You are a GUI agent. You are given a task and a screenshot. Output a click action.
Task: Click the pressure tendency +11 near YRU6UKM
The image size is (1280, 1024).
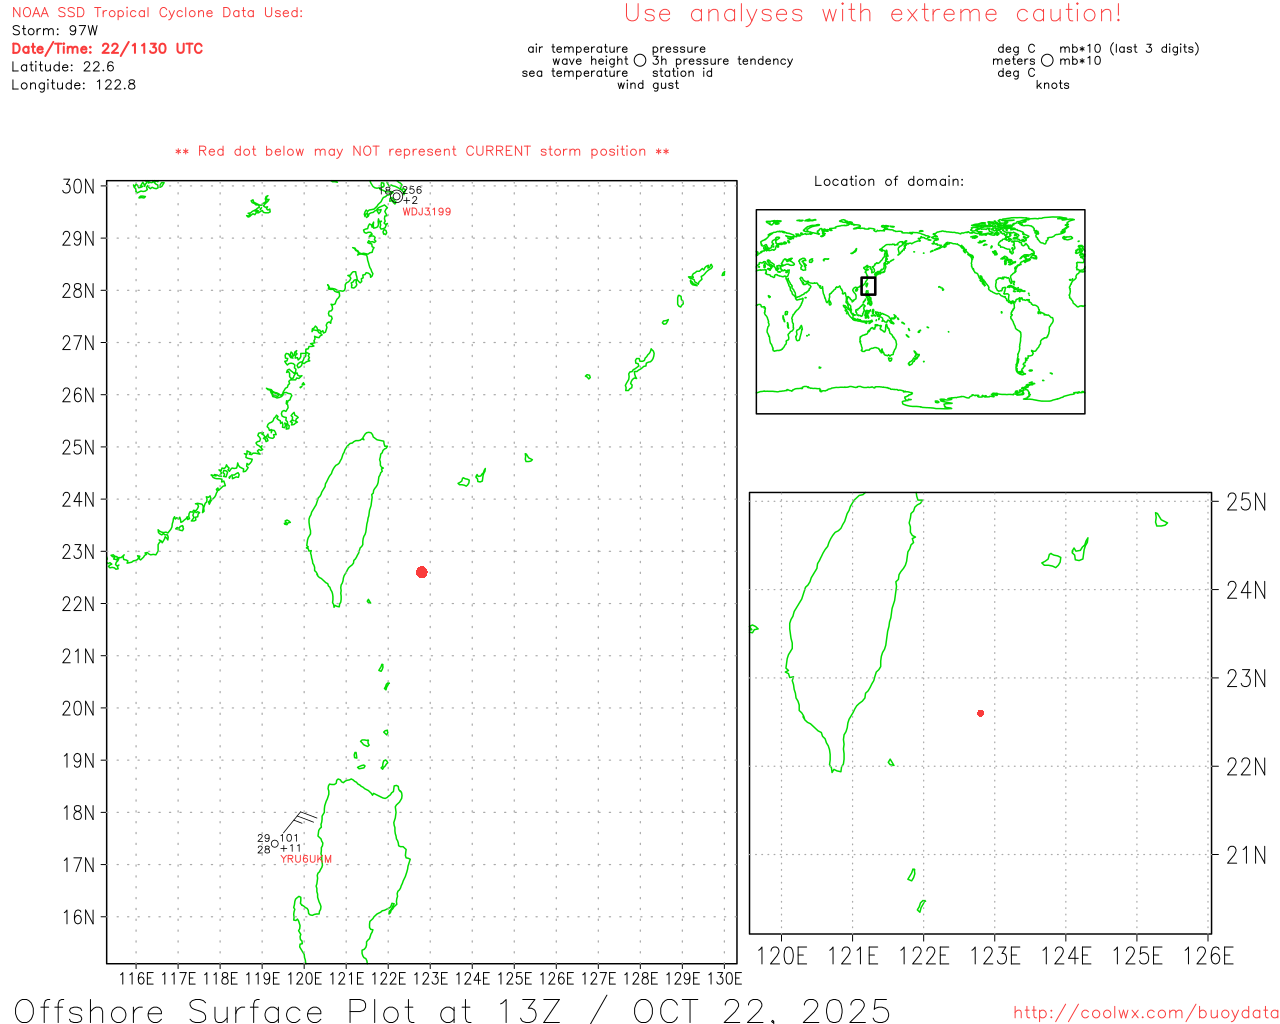291,849
